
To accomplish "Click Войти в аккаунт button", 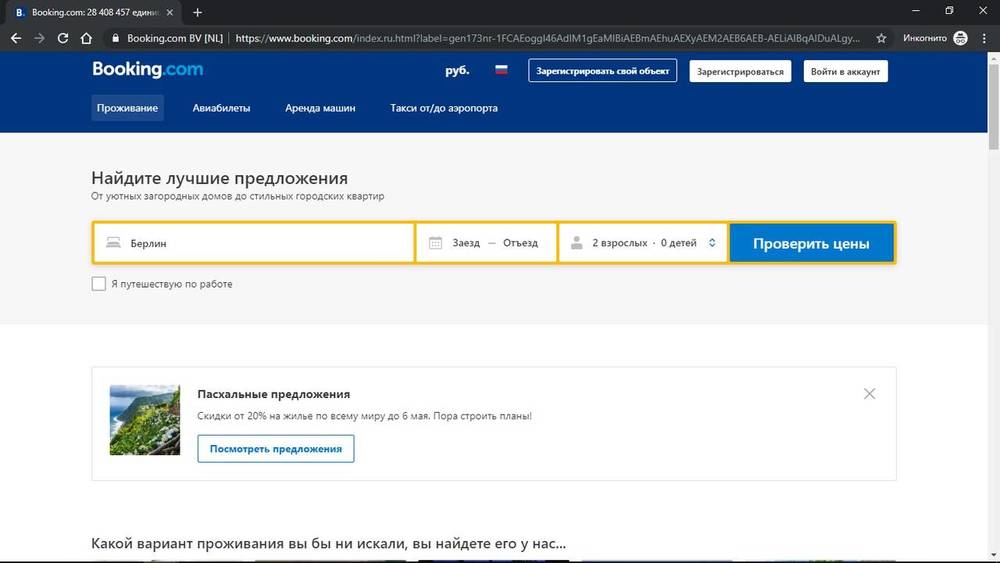I will coord(846,71).
